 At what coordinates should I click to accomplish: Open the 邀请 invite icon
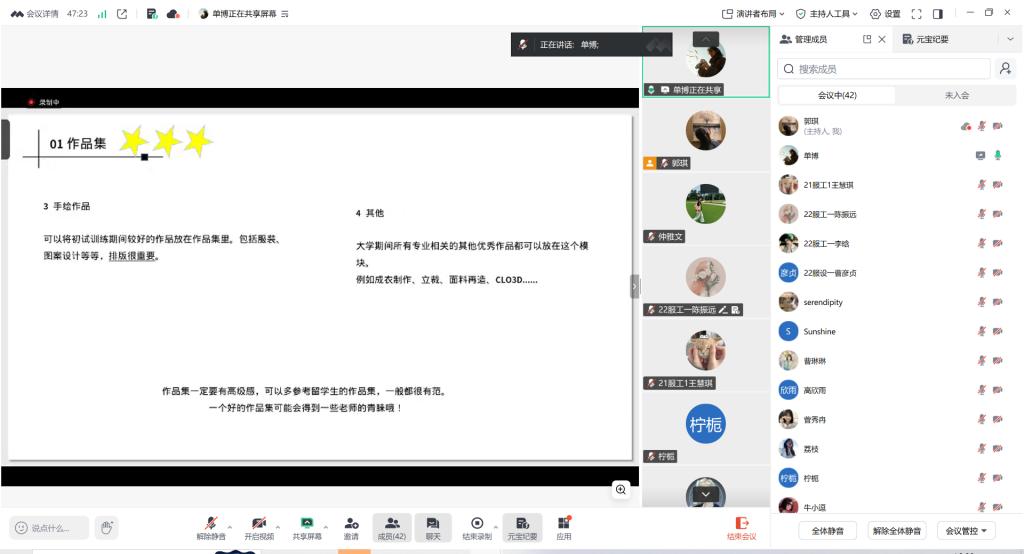point(351,524)
